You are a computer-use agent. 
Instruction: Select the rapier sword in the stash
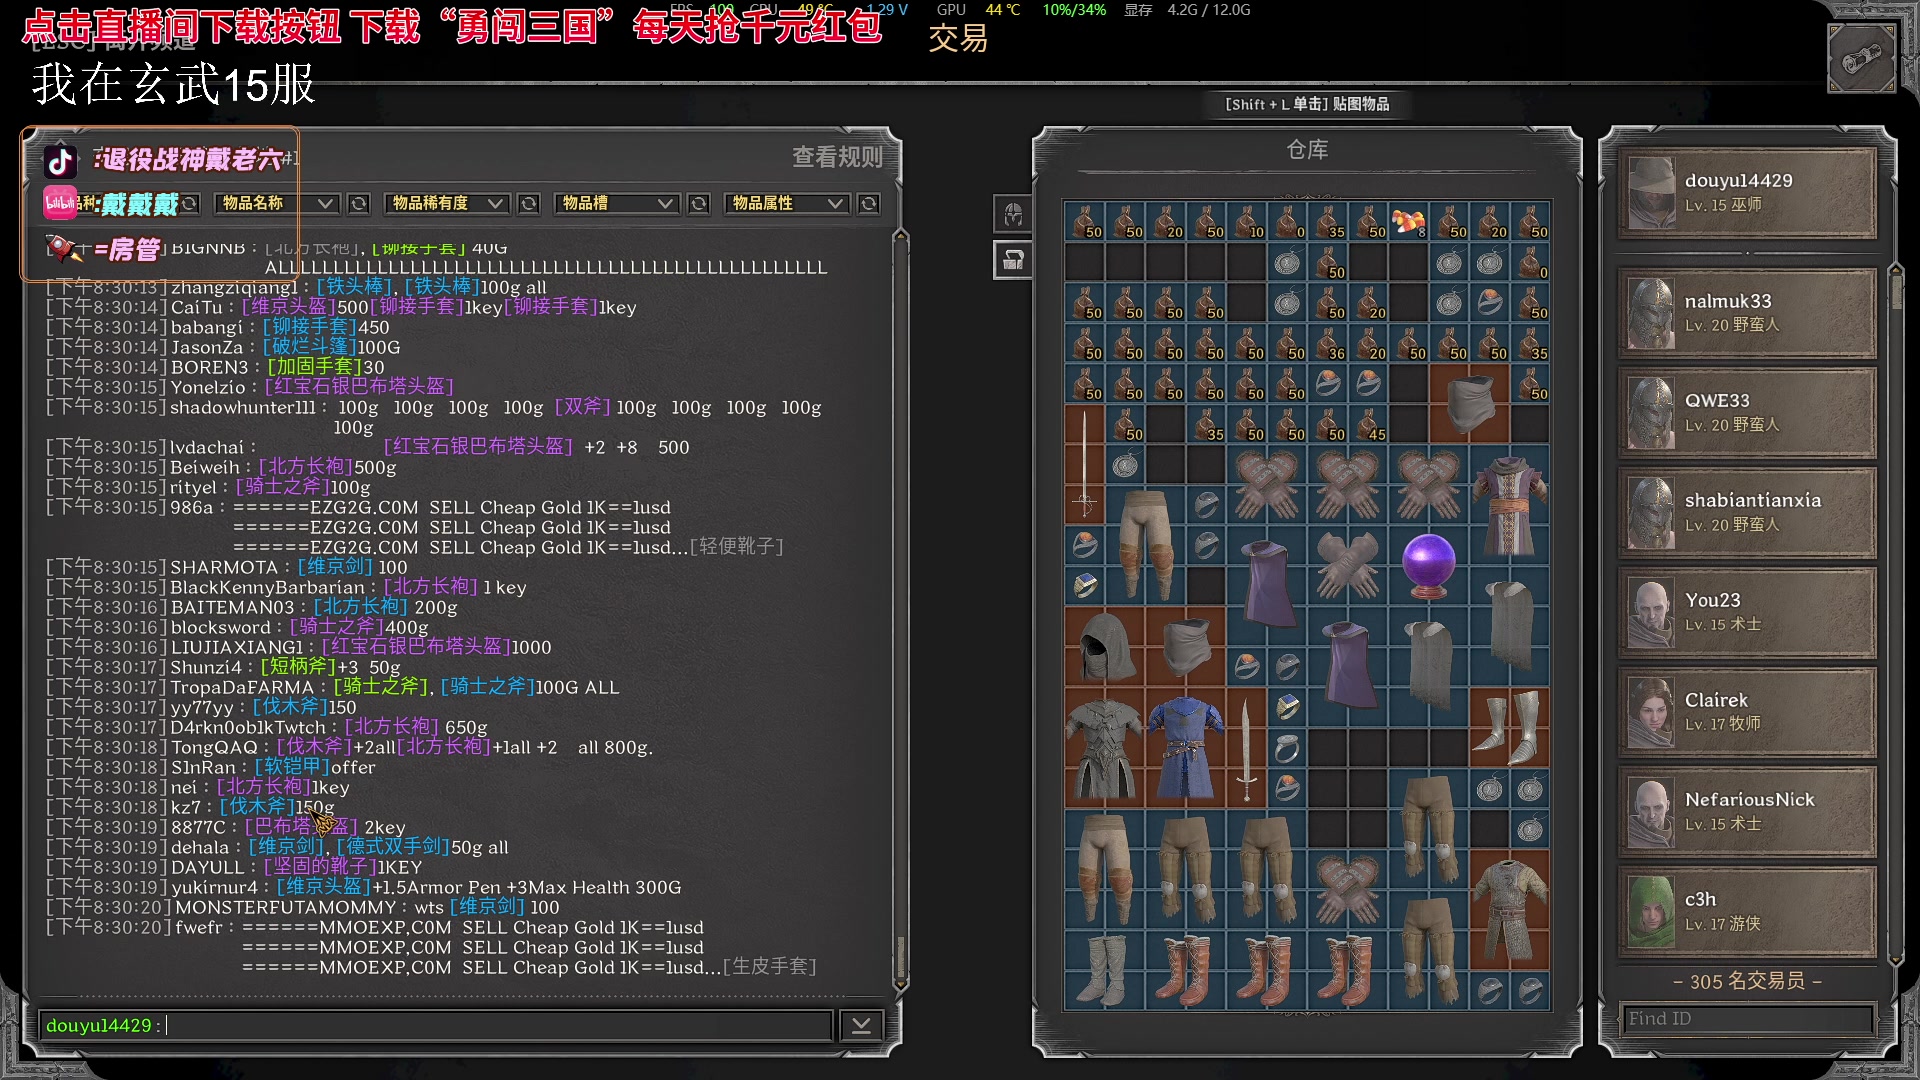pyautogui.click(x=1084, y=465)
